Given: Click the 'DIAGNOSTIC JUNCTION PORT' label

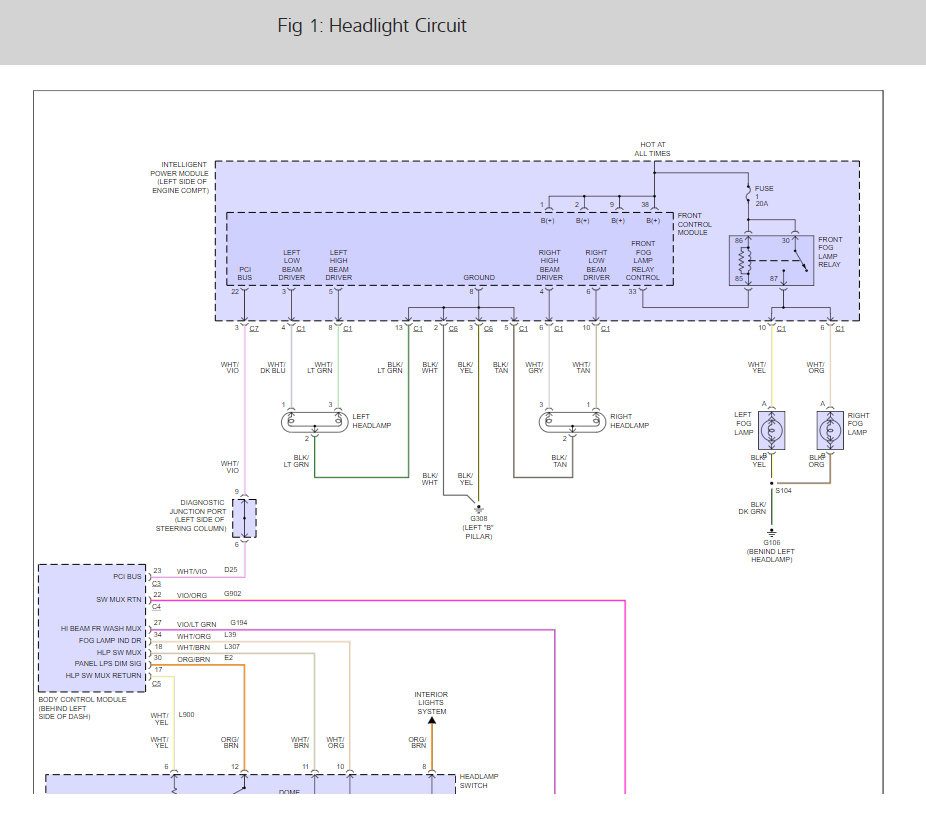Looking at the screenshot, I should click(x=191, y=516).
